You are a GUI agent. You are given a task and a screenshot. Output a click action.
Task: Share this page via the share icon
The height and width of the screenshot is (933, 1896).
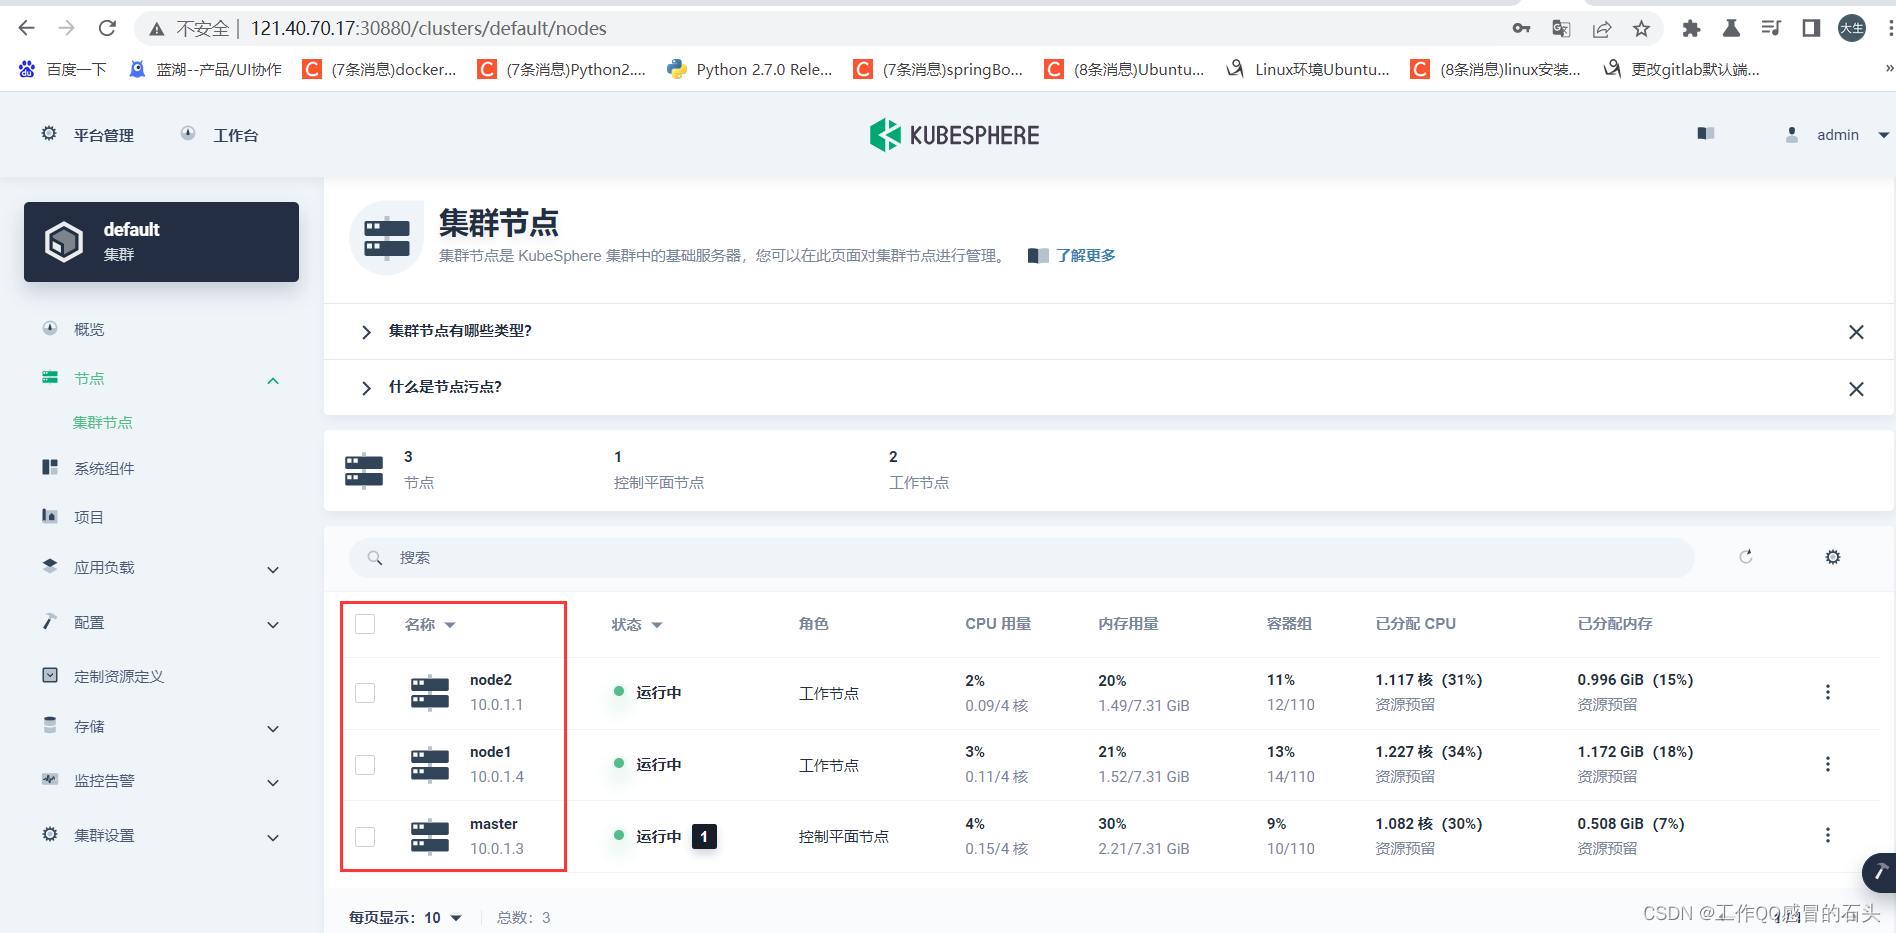coord(1602,29)
